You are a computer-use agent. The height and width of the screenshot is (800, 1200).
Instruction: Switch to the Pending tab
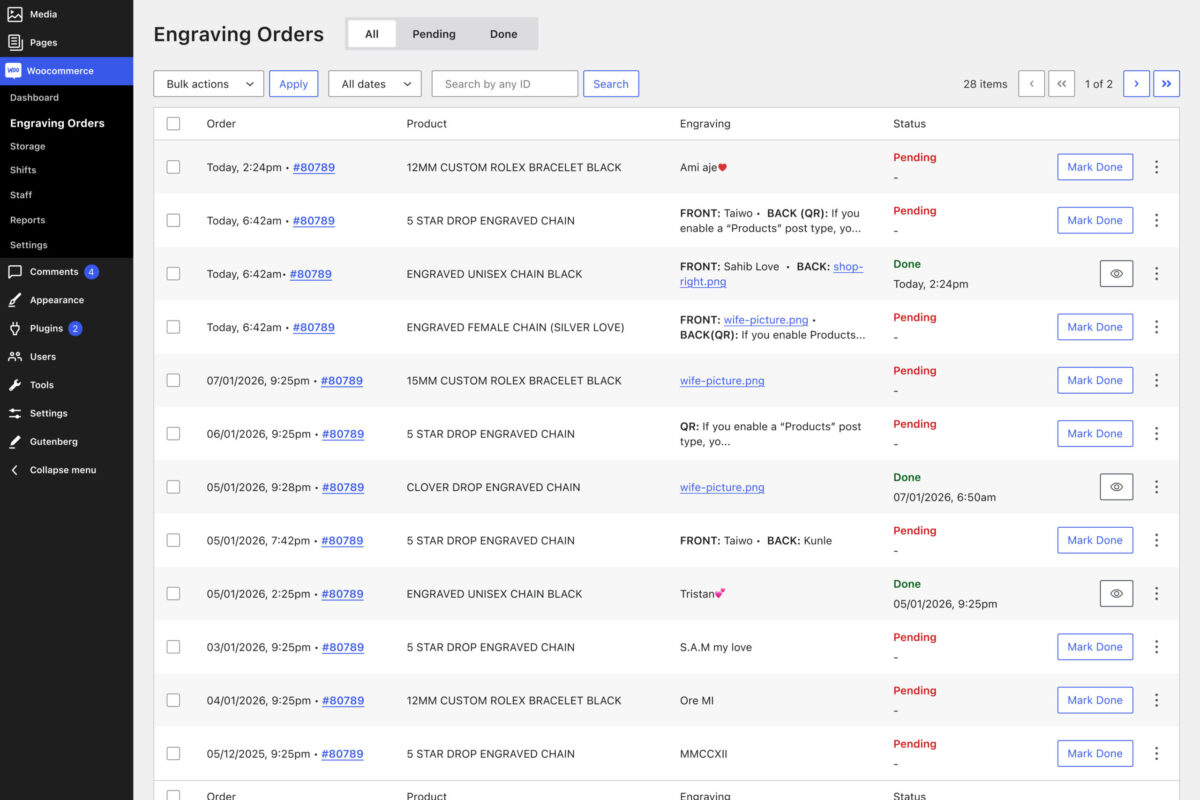pyautogui.click(x=434, y=34)
